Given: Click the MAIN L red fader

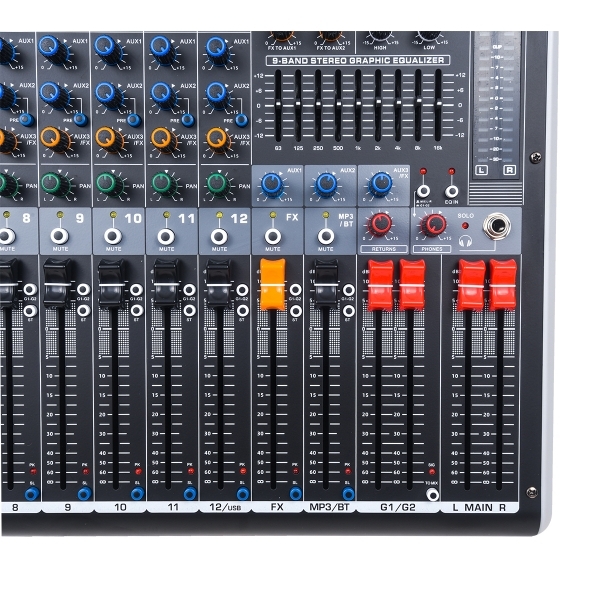Looking at the screenshot, I should pos(471,285).
